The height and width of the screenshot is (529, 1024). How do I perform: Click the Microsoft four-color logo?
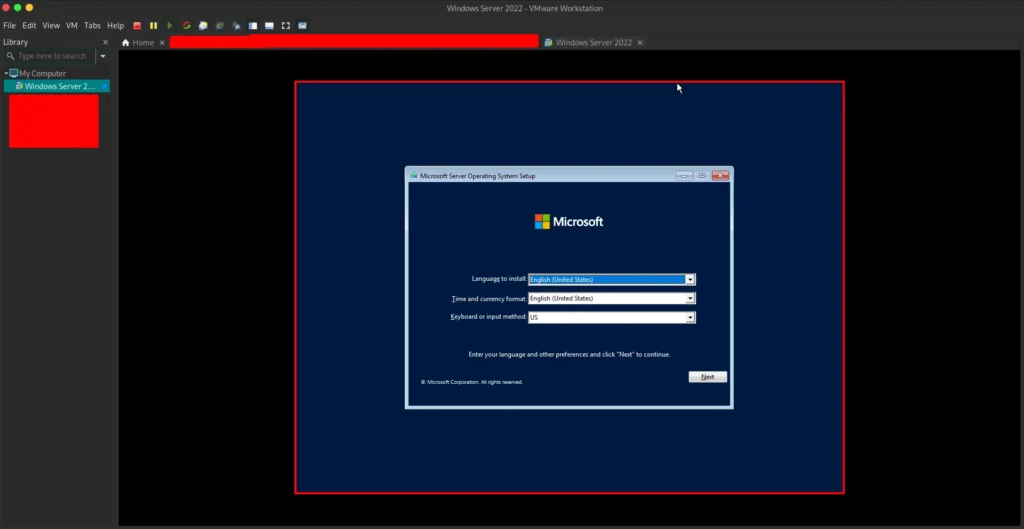click(x=542, y=221)
